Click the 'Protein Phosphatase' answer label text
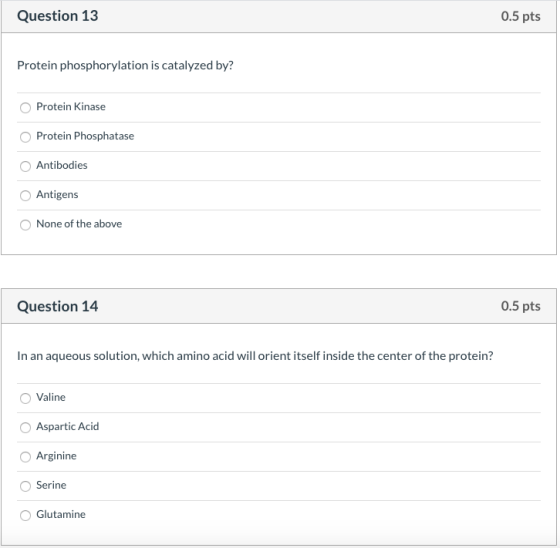The image size is (560, 548). (x=85, y=136)
